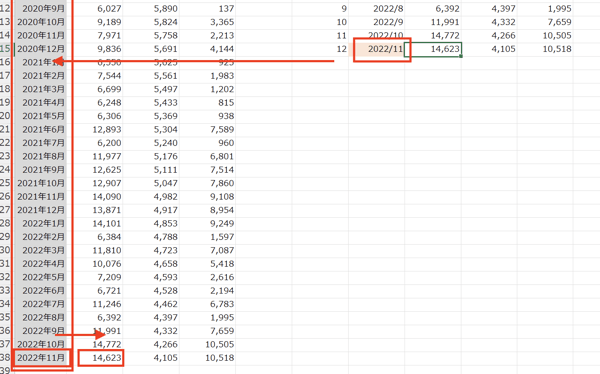The width and height of the screenshot is (600, 374).
Task: Select the date cell 2020年10月
Action: tap(41, 22)
